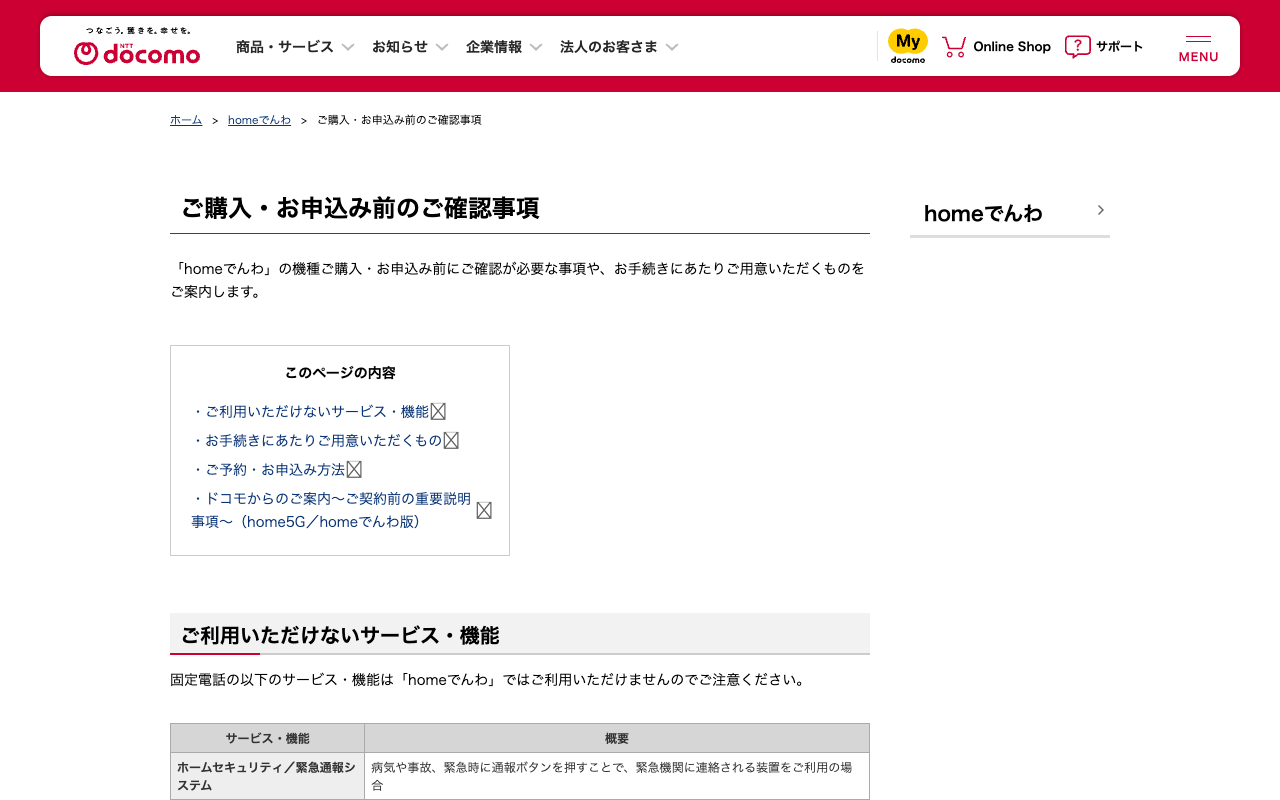Open the My docomo icon

tap(908, 46)
